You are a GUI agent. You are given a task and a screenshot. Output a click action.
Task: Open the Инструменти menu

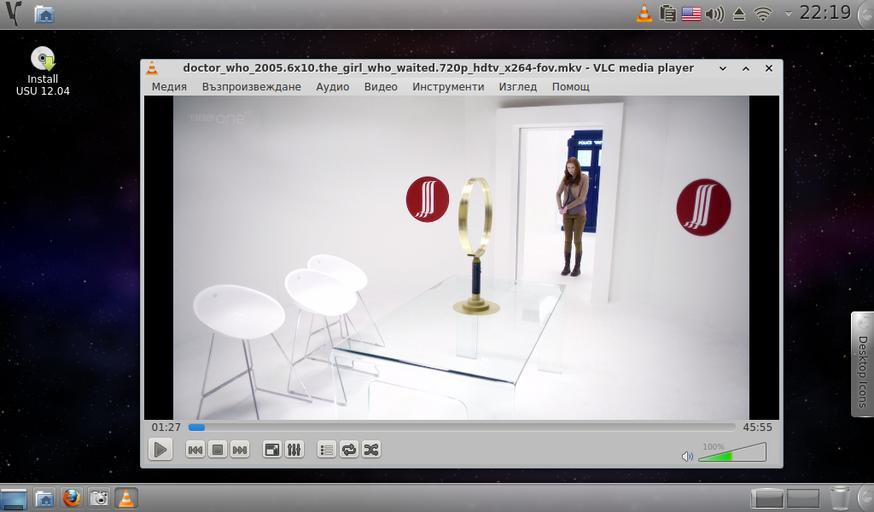click(x=448, y=87)
